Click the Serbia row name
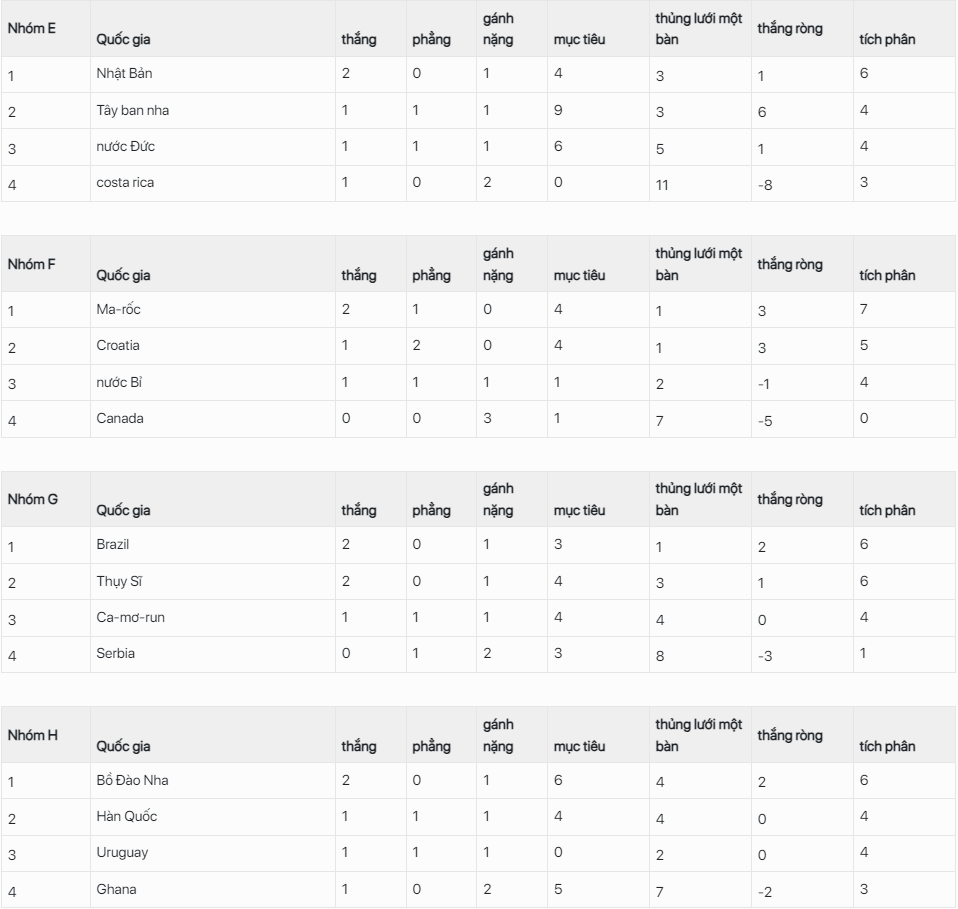 pyautogui.click(x=116, y=654)
